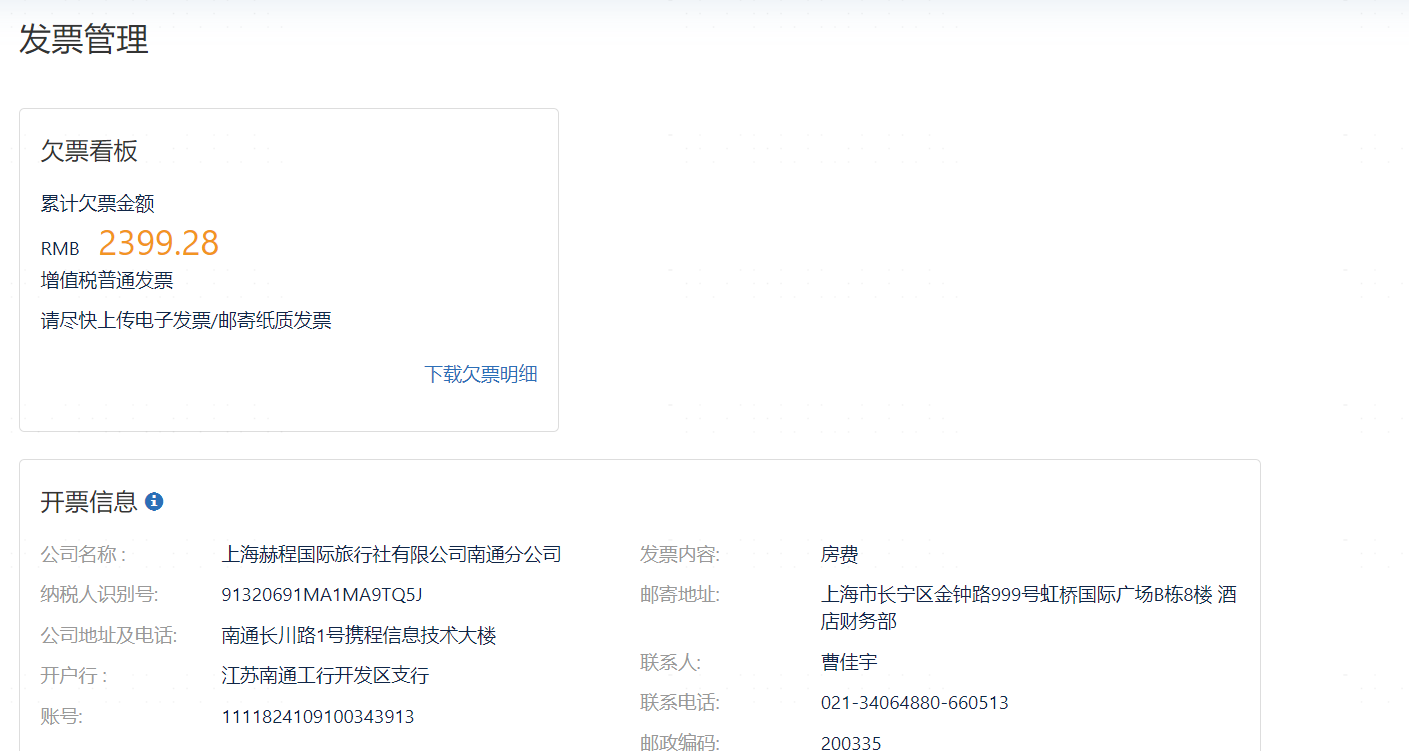The width and height of the screenshot is (1409, 751).
Task: Select phone number 021-34064880-660513
Action: 915,703
